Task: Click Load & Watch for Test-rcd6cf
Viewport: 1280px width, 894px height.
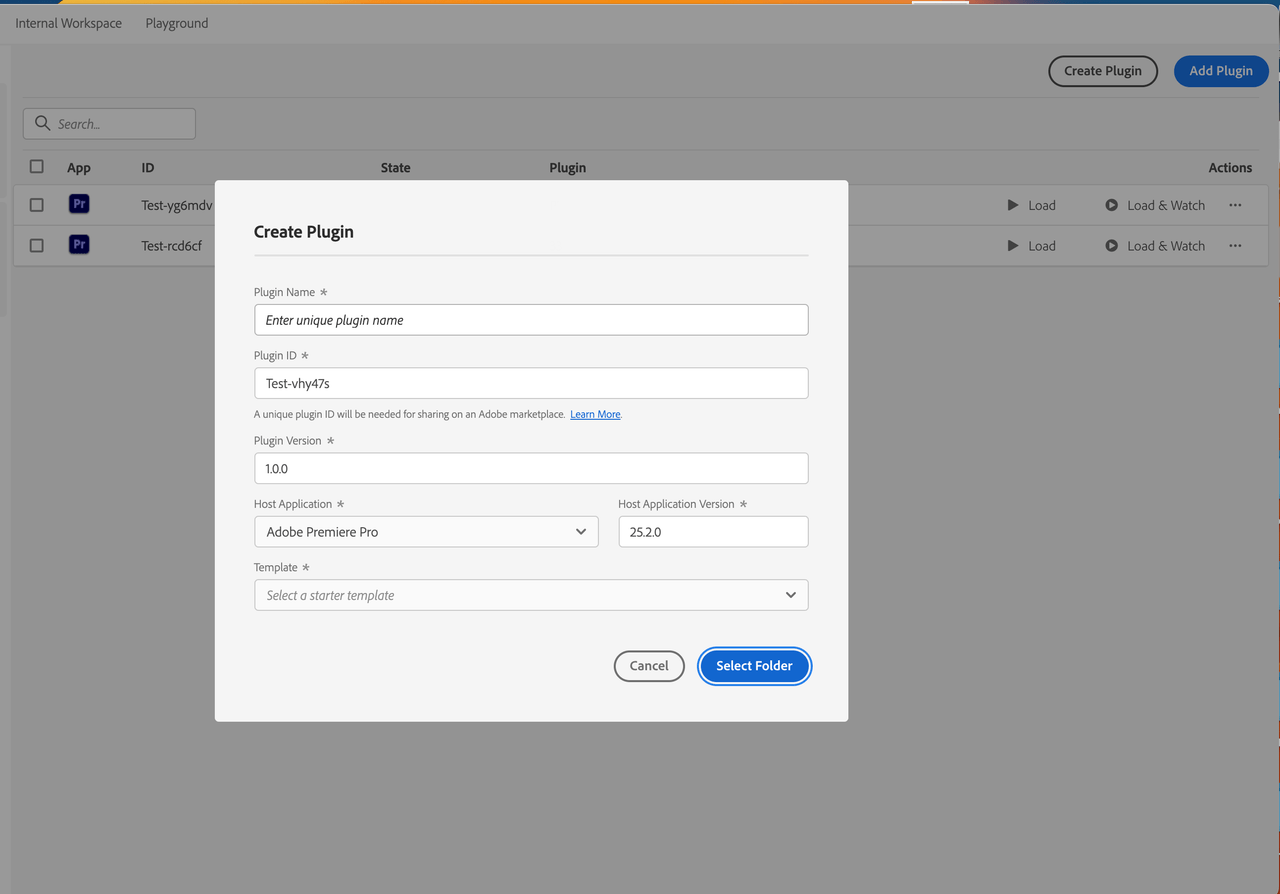Action: [1155, 245]
